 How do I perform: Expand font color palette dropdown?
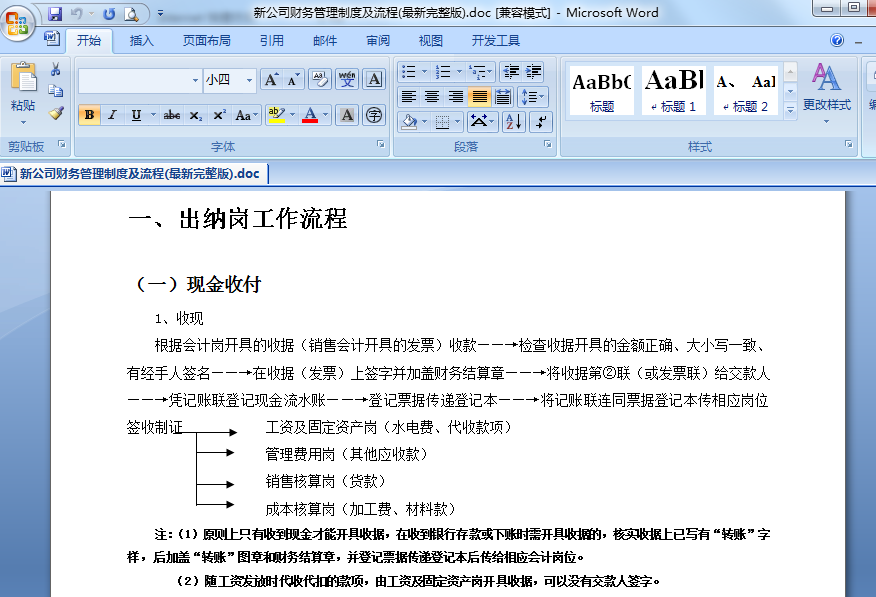(x=325, y=115)
